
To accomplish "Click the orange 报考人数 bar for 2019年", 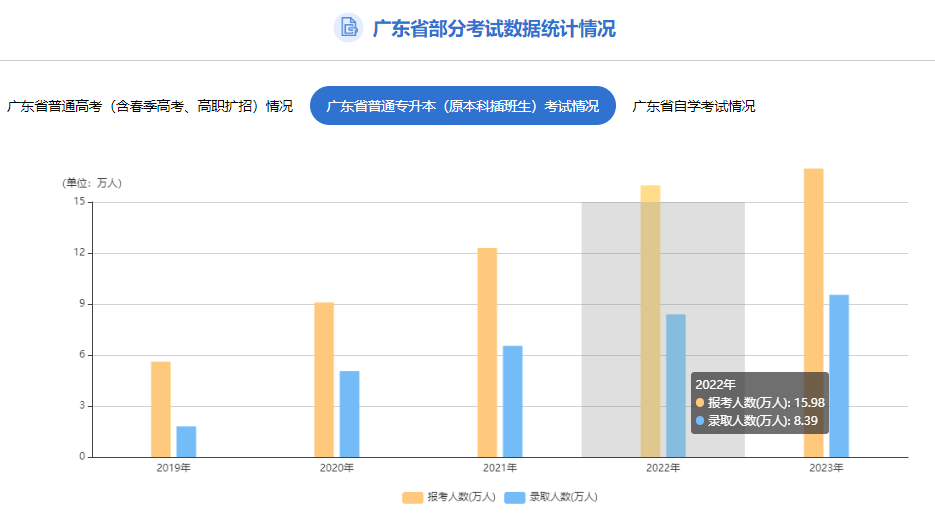I will coord(161,409).
